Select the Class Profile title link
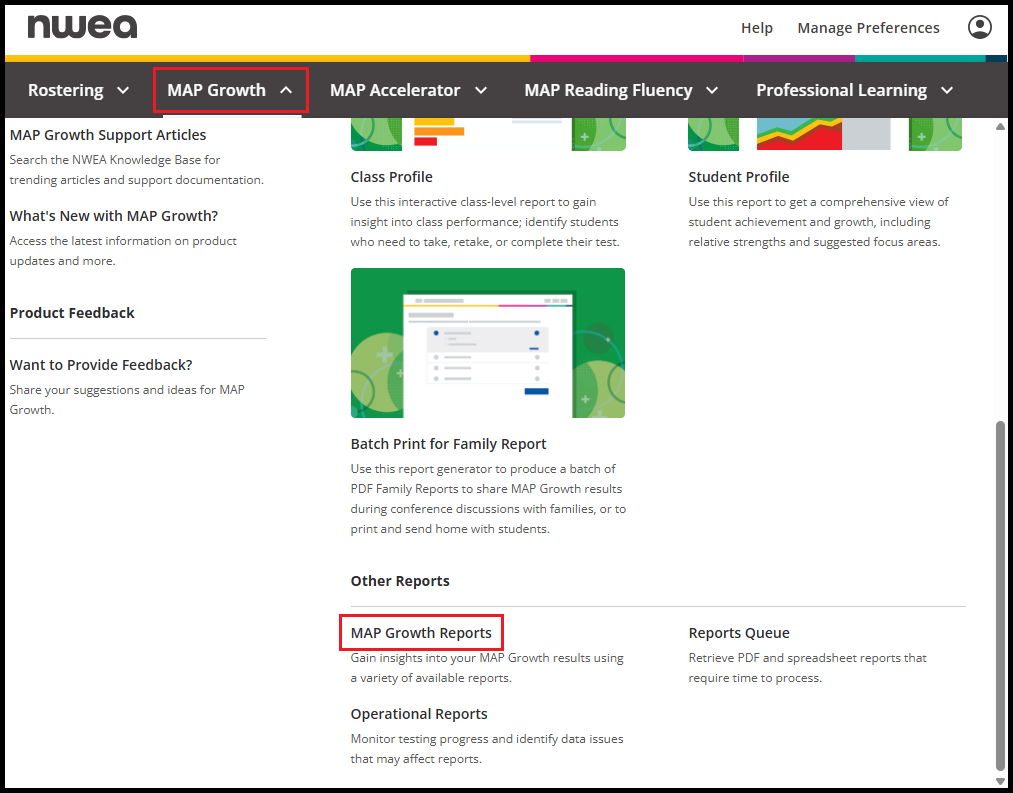Image resolution: width=1013 pixels, height=793 pixels. pyautogui.click(x=392, y=177)
